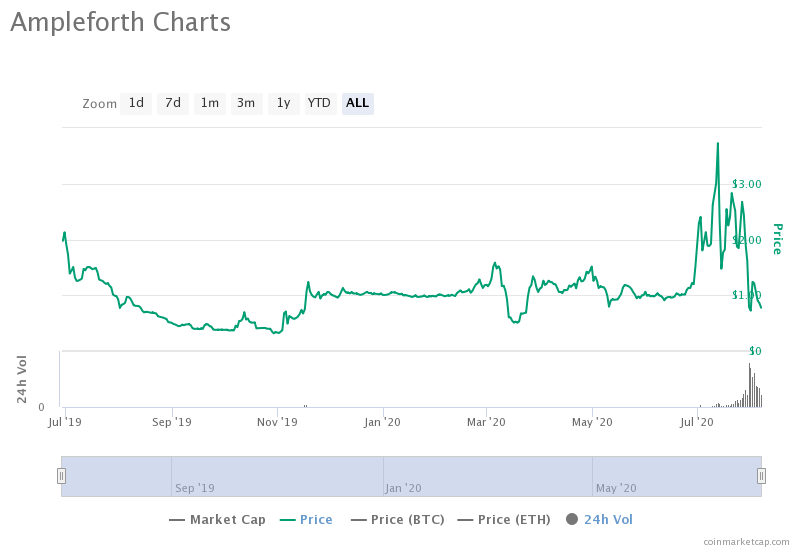Switch zoom range to 1y
Image resolution: width=800 pixels, height=550 pixels.
click(x=284, y=104)
